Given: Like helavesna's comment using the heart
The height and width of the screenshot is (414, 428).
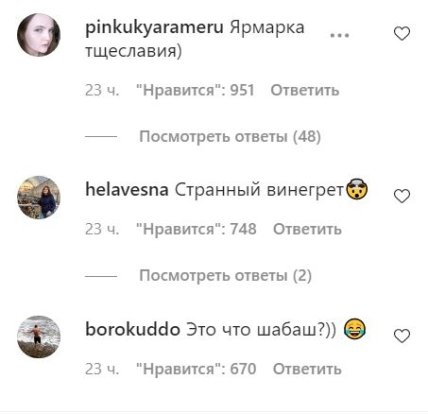Looking at the screenshot, I should coord(402,196).
